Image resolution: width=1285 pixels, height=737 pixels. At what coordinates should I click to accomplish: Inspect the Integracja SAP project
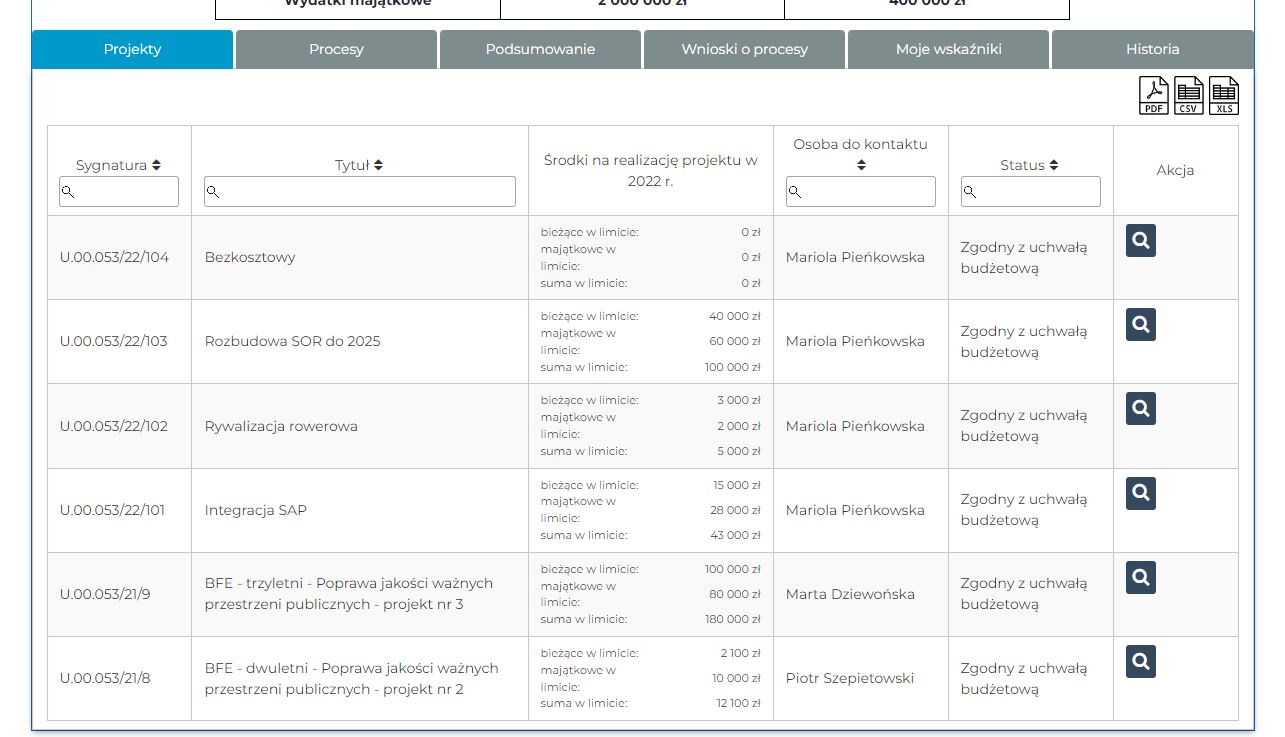point(1141,493)
